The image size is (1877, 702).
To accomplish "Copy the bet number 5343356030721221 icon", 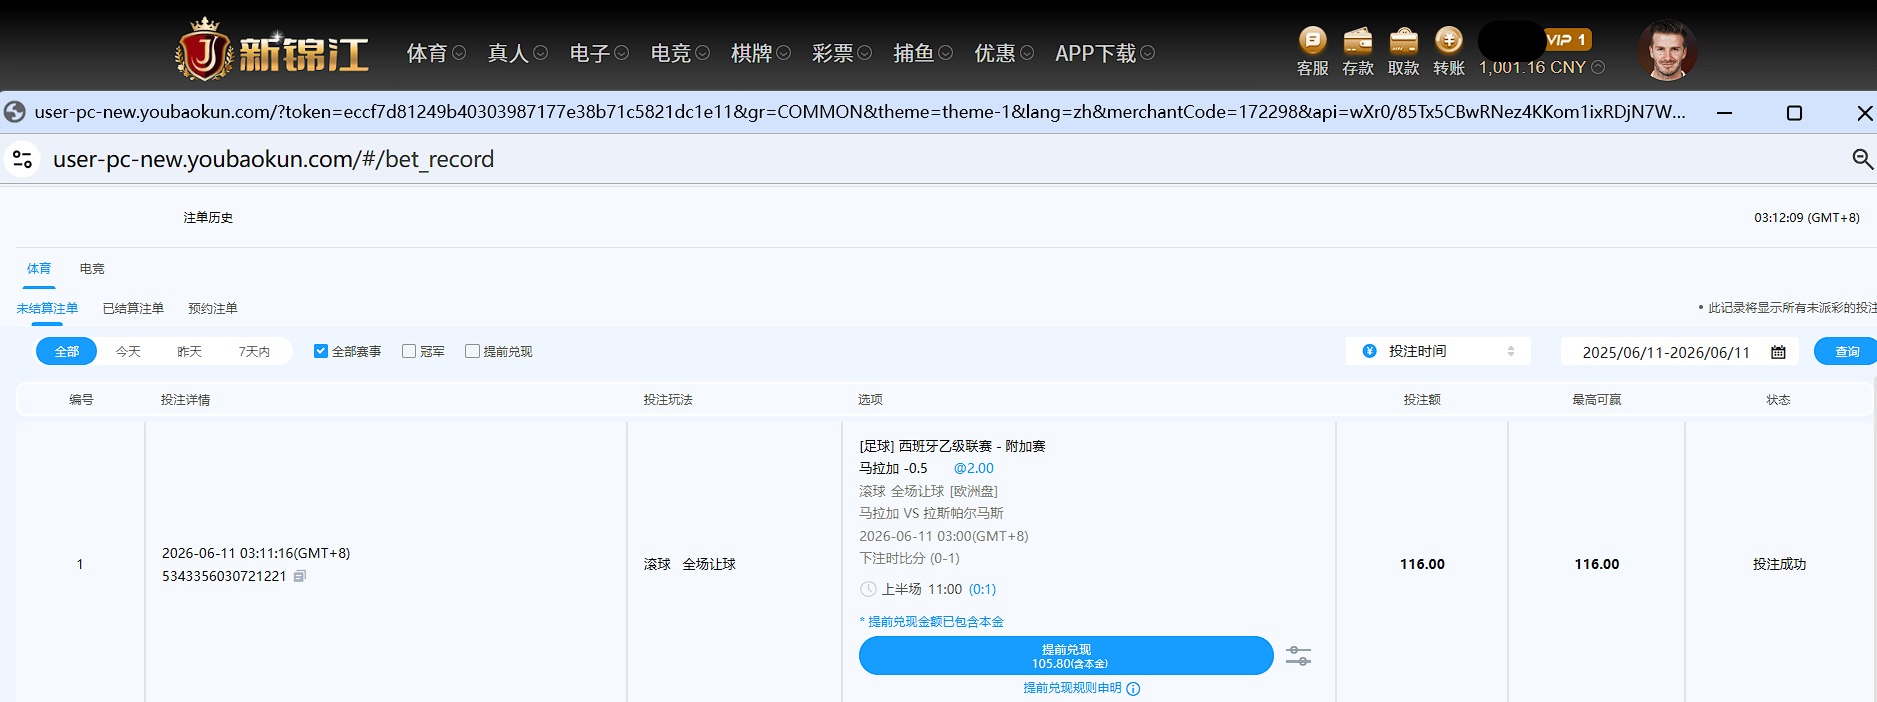I will (x=299, y=576).
